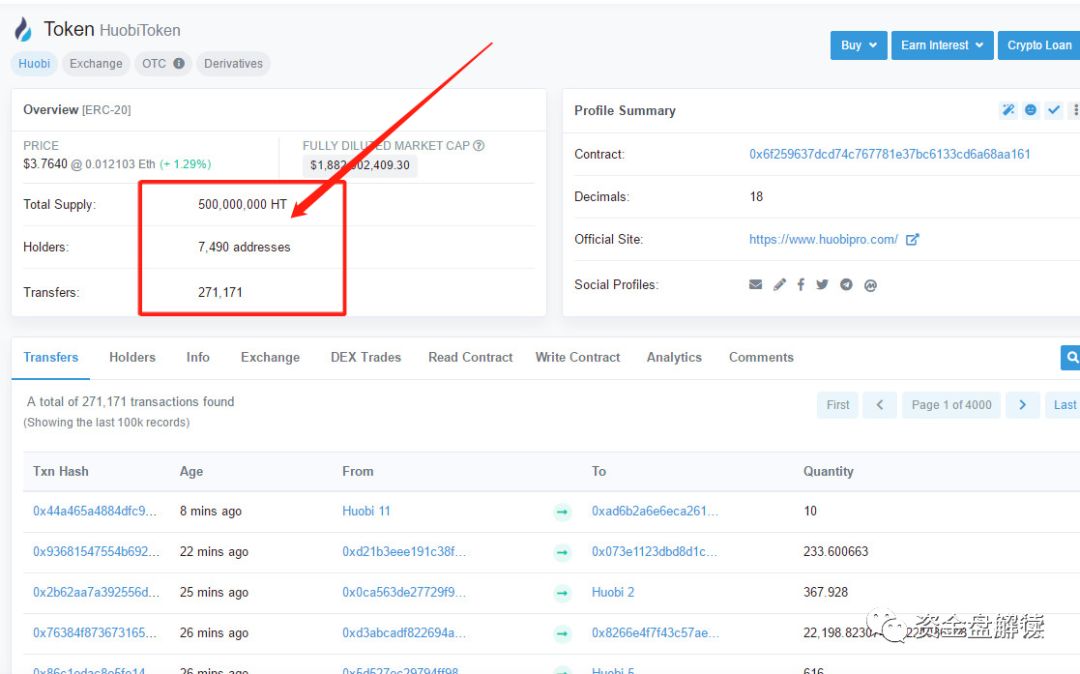This screenshot has height=674, width=1080.
Task: Open the huobipro.com official site link
Action: [x=823, y=240]
